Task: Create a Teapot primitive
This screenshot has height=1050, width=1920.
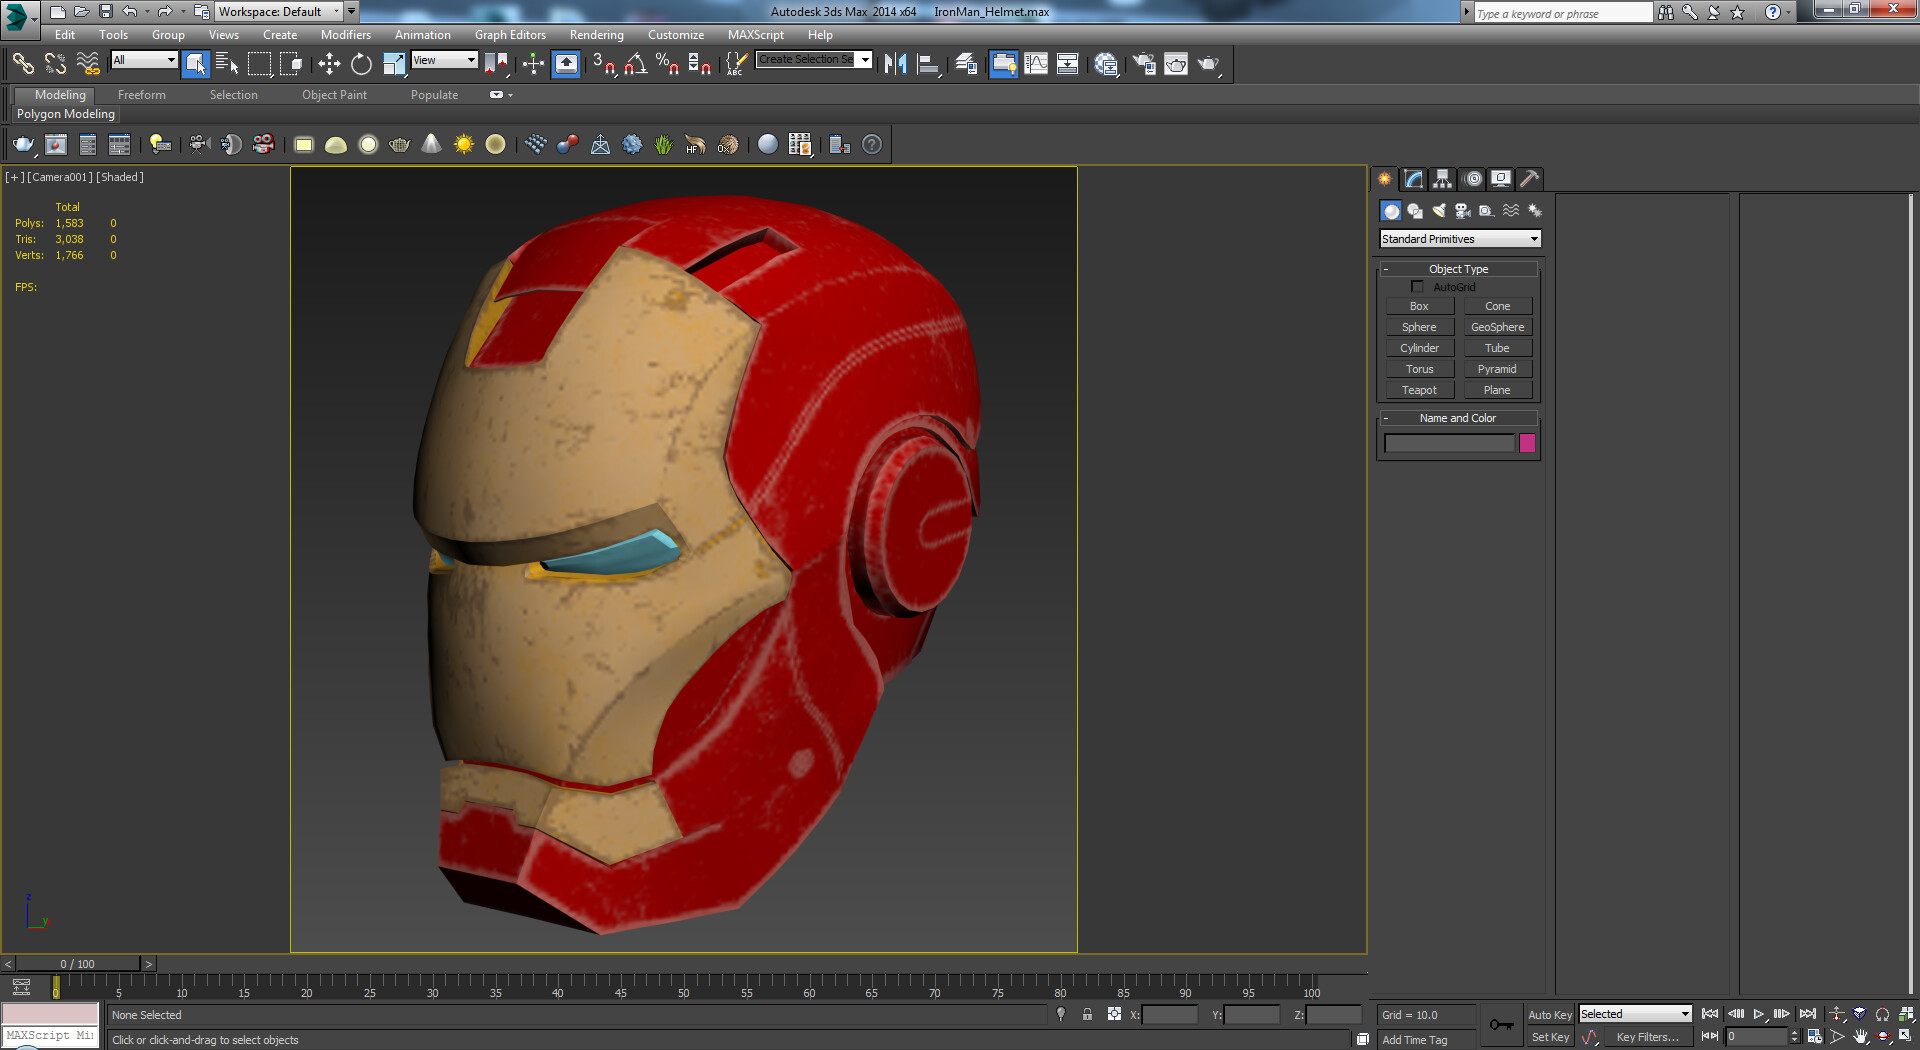Action: [1419, 390]
